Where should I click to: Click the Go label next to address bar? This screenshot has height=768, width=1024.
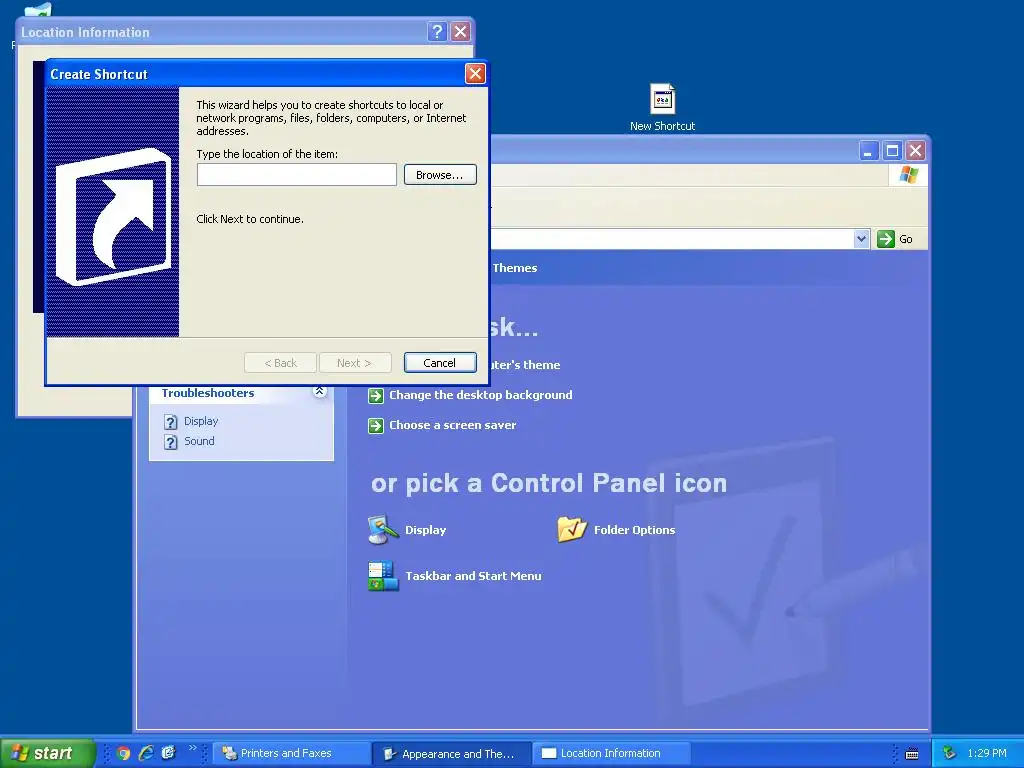[906, 240]
